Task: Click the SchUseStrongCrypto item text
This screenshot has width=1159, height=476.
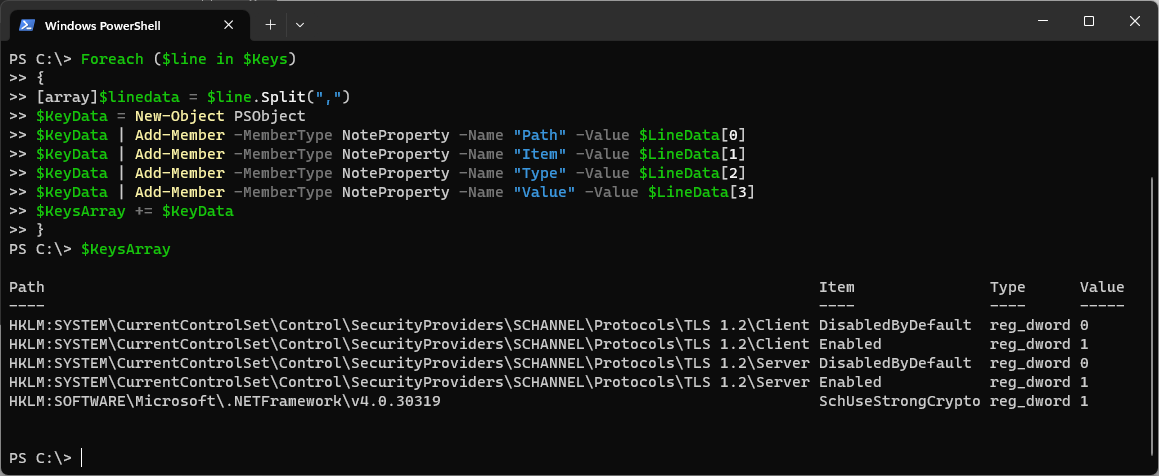Action: [899, 401]
